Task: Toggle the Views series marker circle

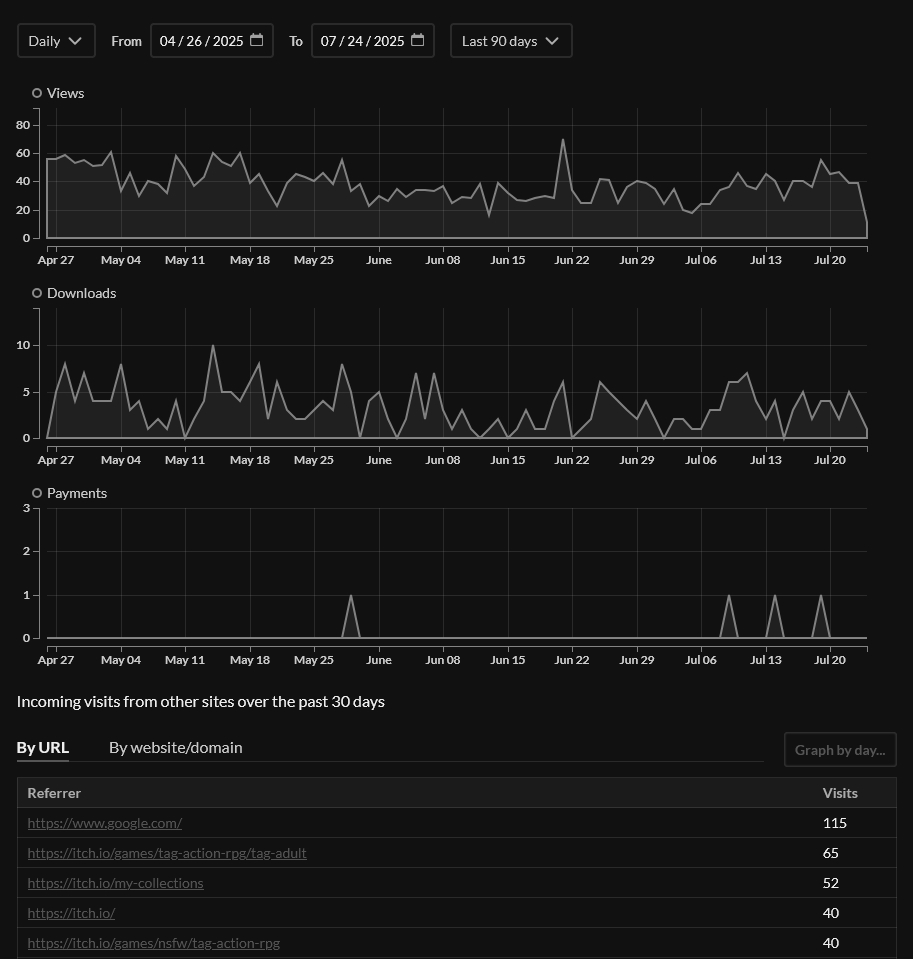Action: click(37, 93)
